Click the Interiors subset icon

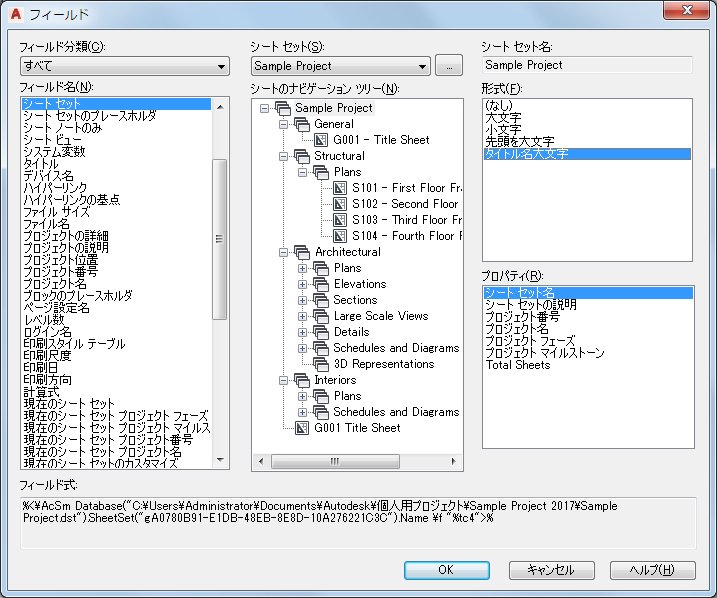(302, 380)
